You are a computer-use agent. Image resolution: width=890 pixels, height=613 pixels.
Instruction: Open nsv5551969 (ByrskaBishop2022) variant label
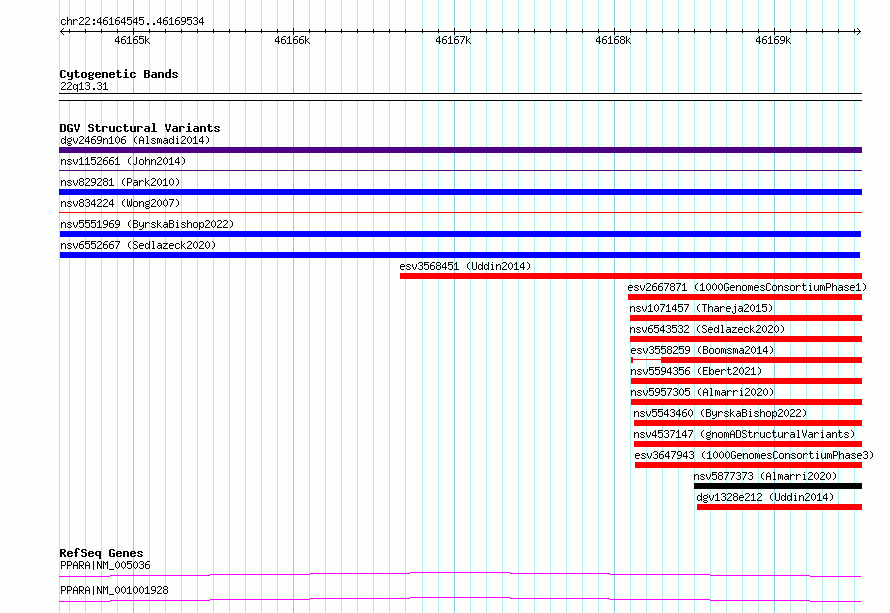pos(147,224)
